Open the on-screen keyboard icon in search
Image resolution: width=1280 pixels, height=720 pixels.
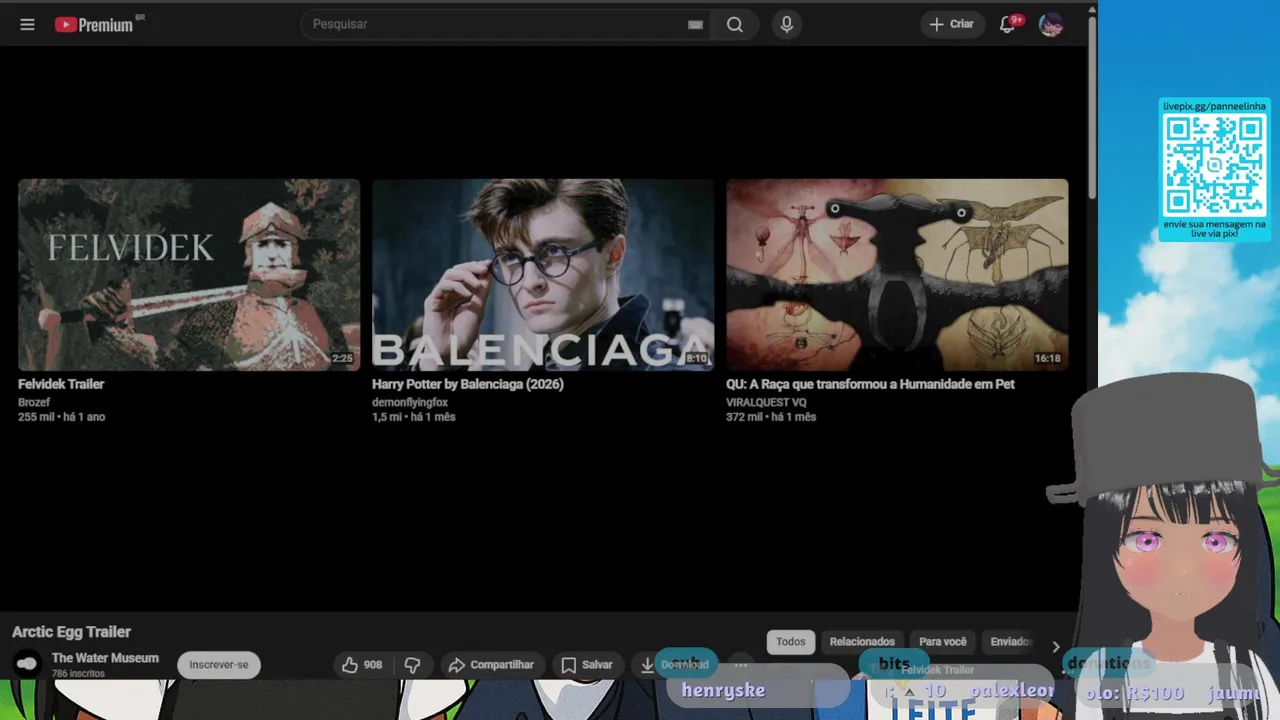pyautogui.click(x=695, y=25)
